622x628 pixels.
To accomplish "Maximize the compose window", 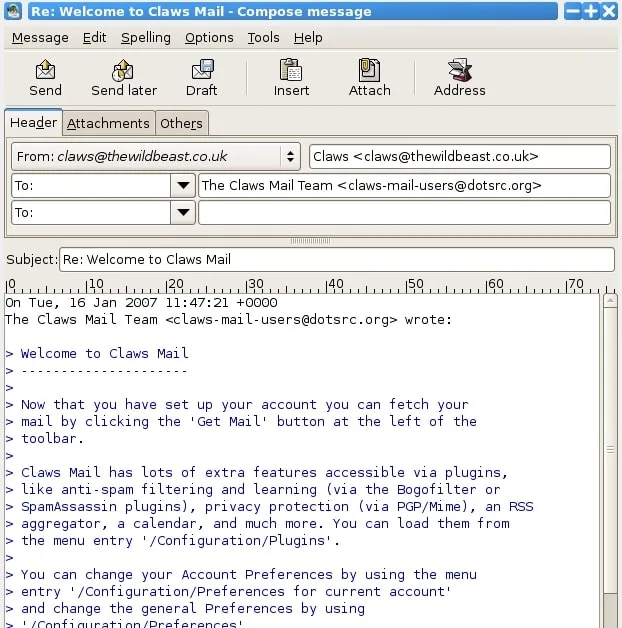I will coord(591,11).
